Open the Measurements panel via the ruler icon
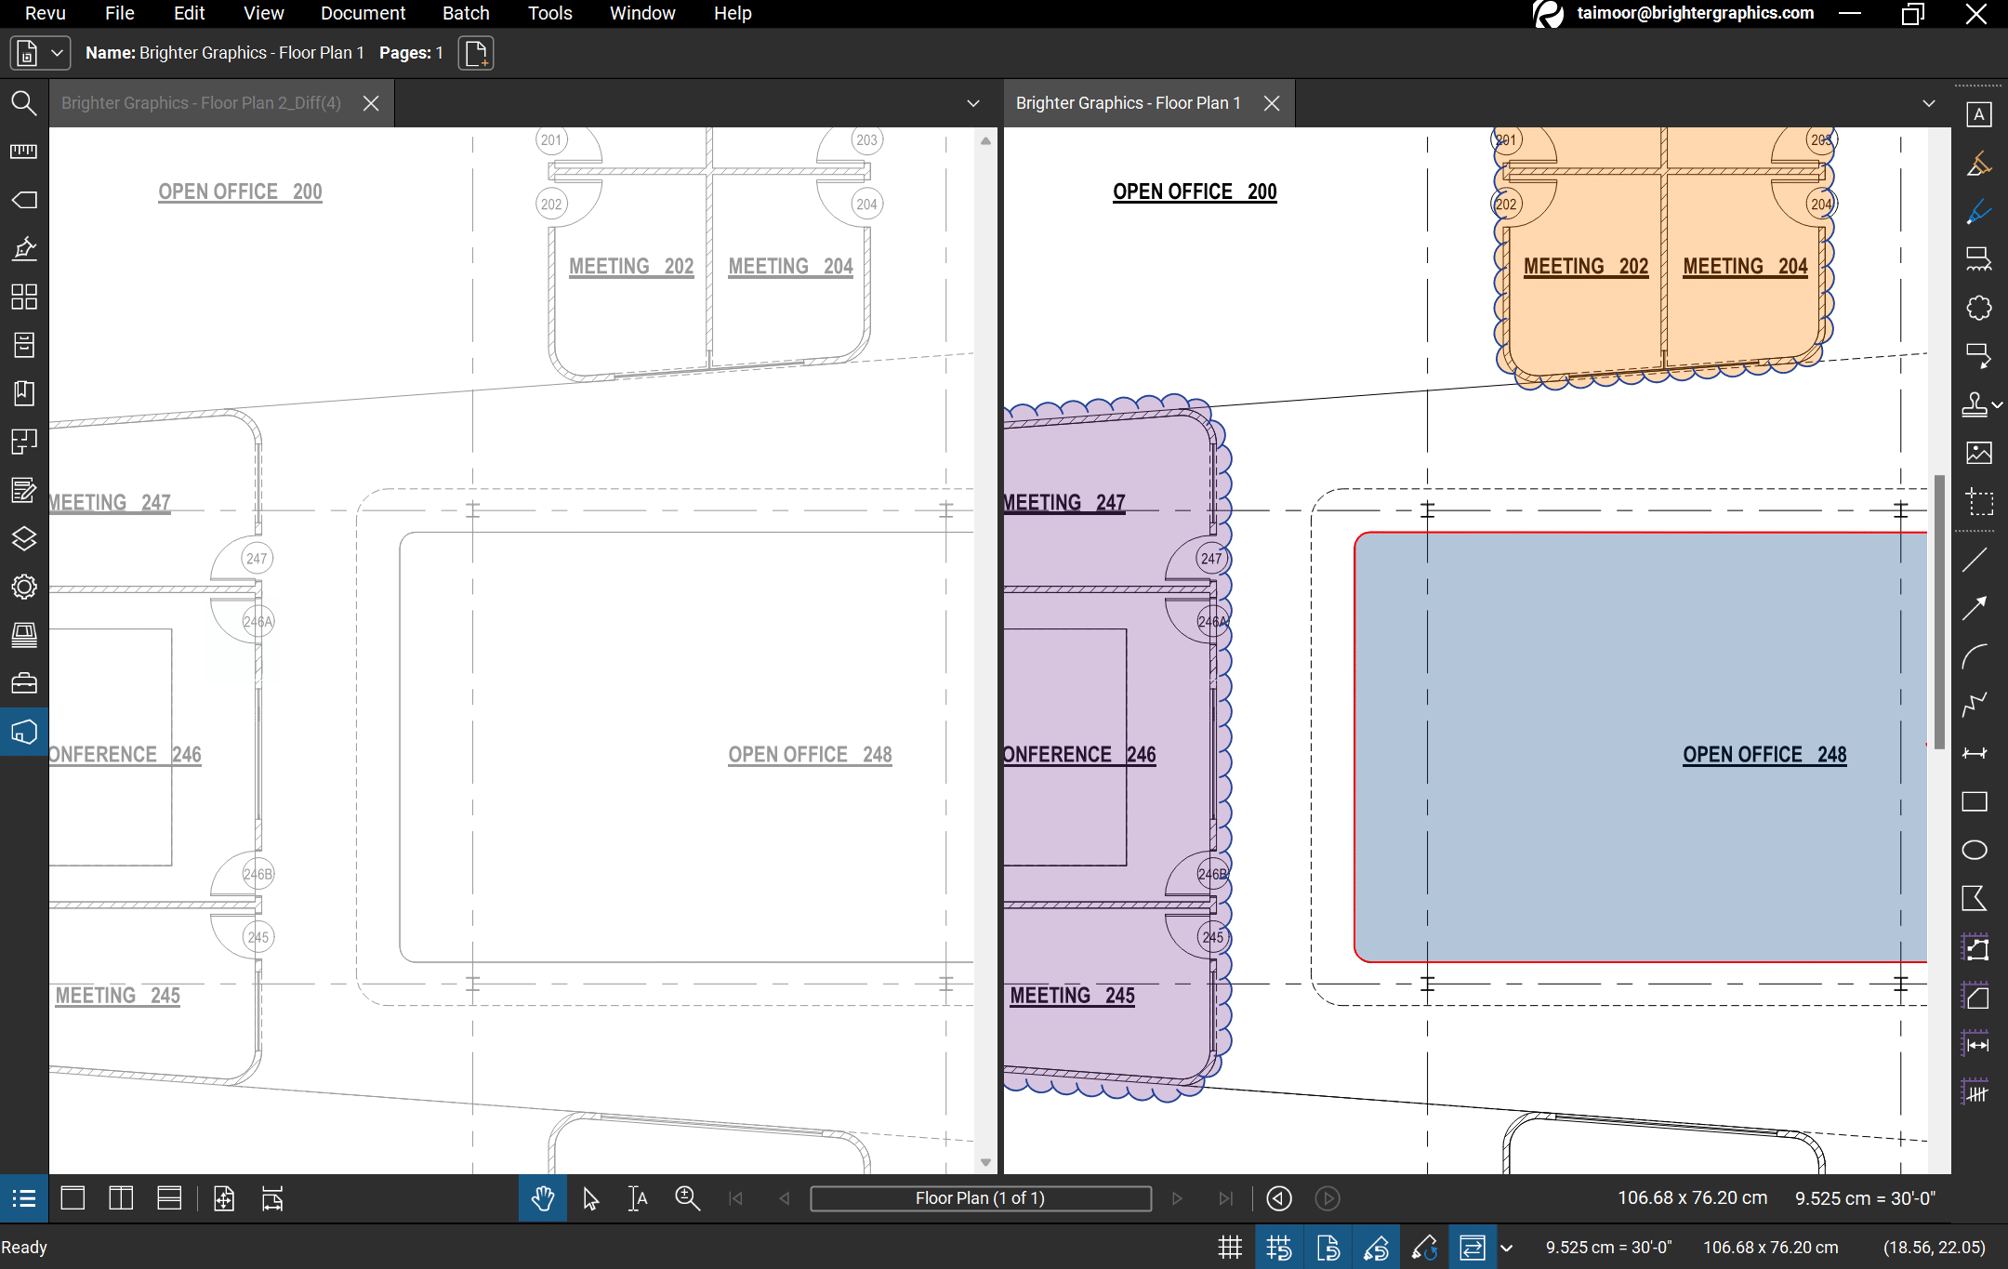The image size is (2008, 1269). [x=24, y=151]
